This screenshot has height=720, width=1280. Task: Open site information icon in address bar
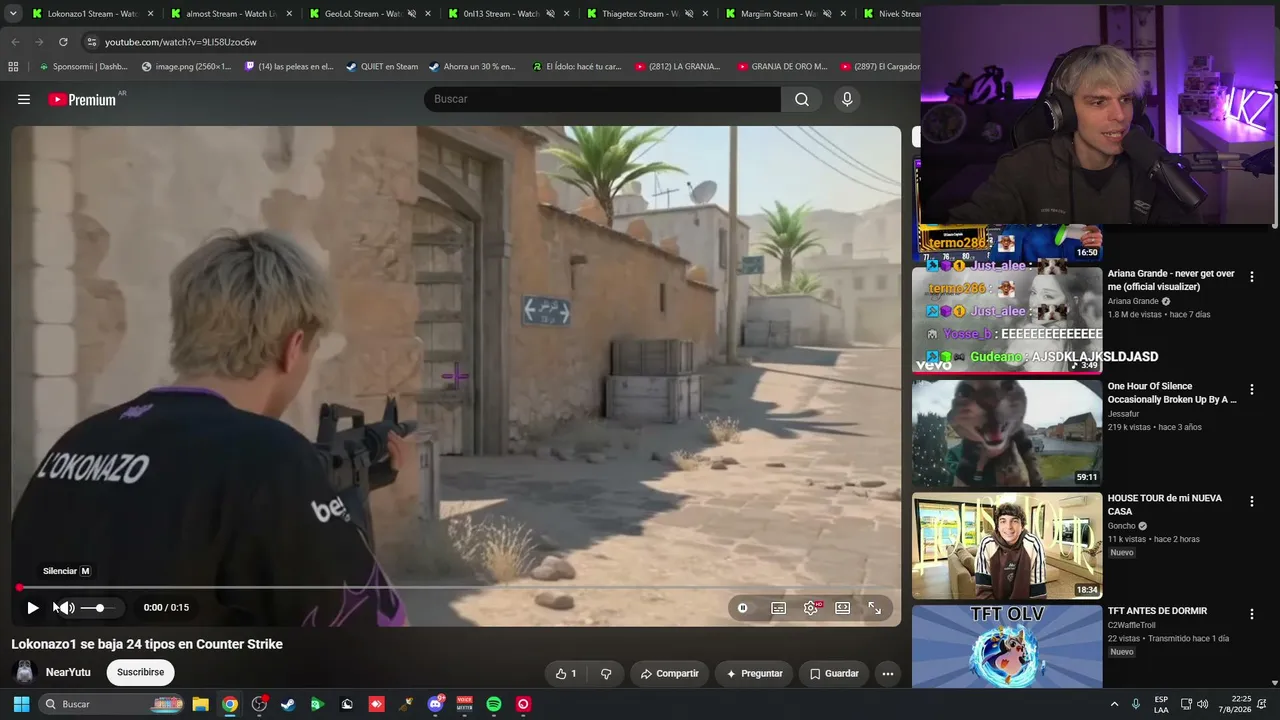tap(91, 42)
